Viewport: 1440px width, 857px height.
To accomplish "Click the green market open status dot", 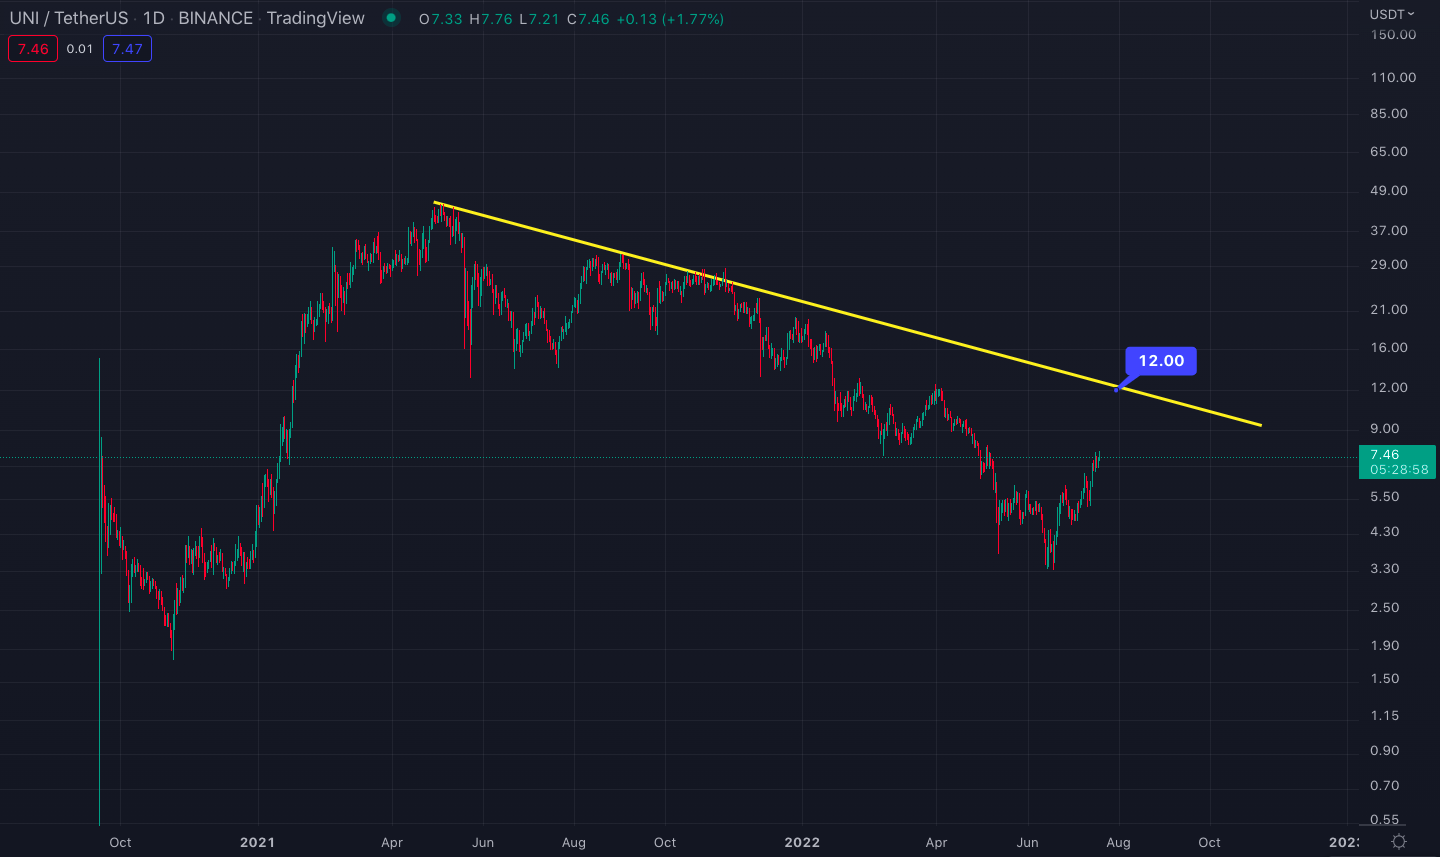I will pyautogui.click(x=391, y=18).
